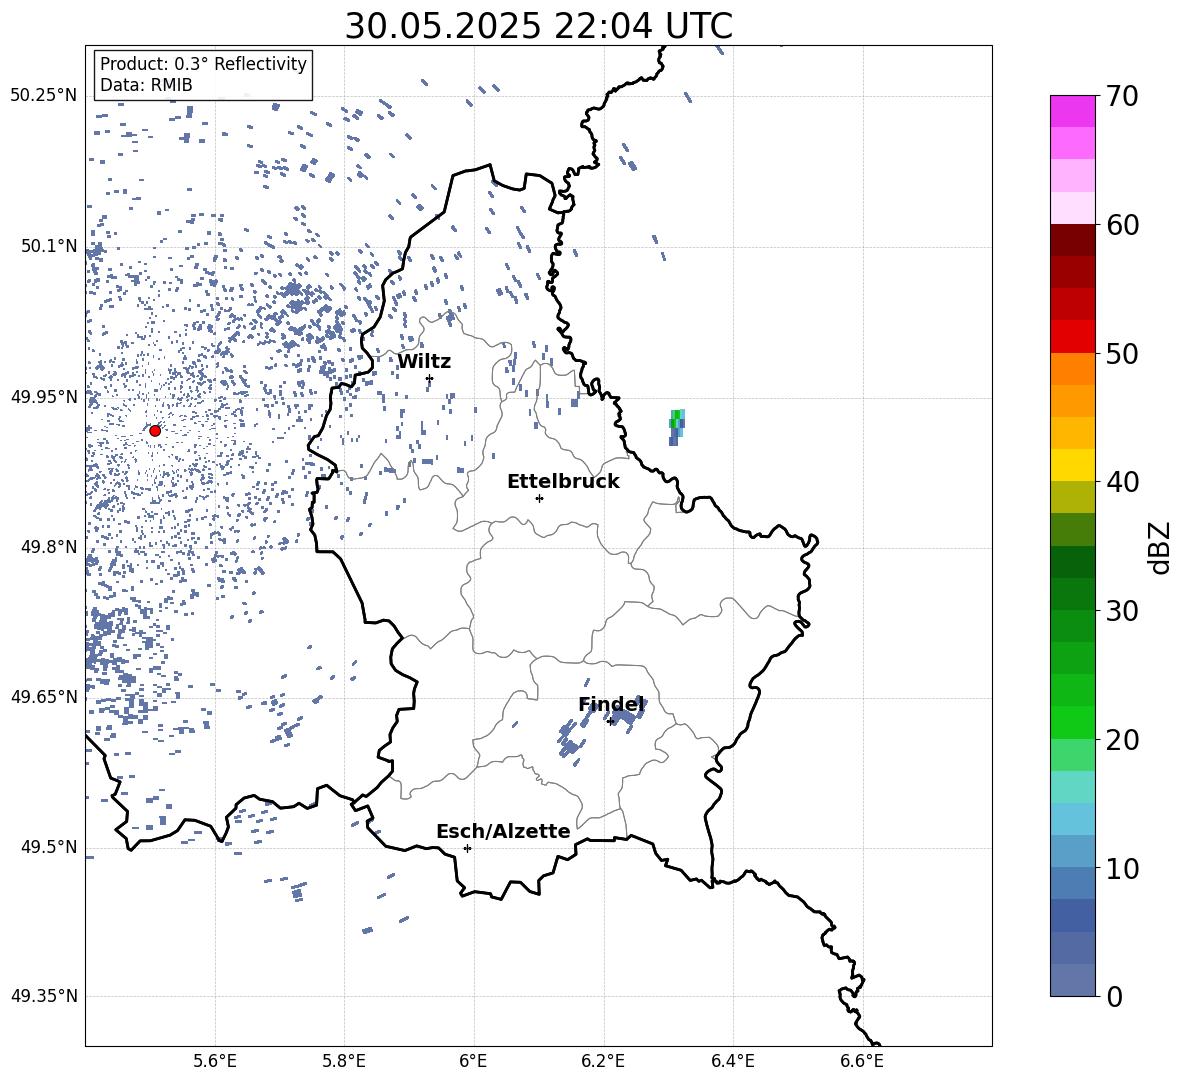Click the 49.35°N latitude label

click(44, 996)
